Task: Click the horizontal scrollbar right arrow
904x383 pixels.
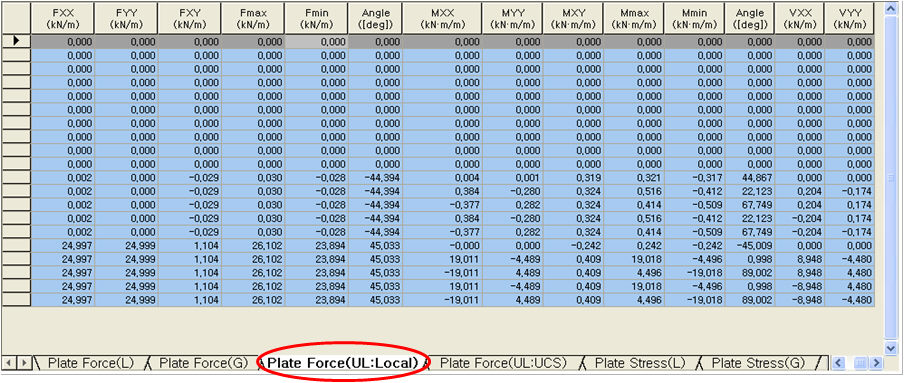Action: tap(877, 363)
